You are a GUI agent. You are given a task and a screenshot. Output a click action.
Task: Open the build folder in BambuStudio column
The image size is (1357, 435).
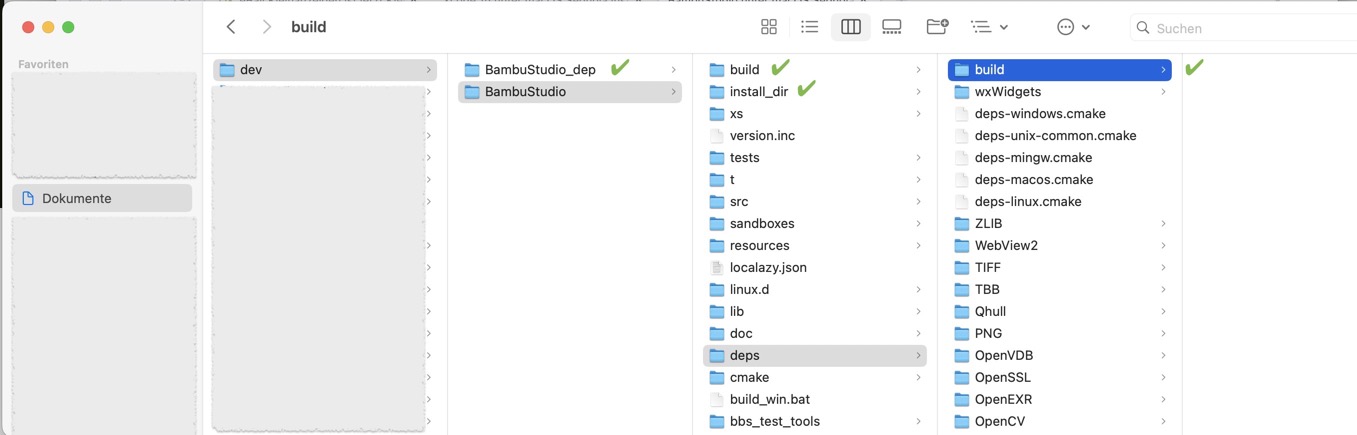click(815, 70)
